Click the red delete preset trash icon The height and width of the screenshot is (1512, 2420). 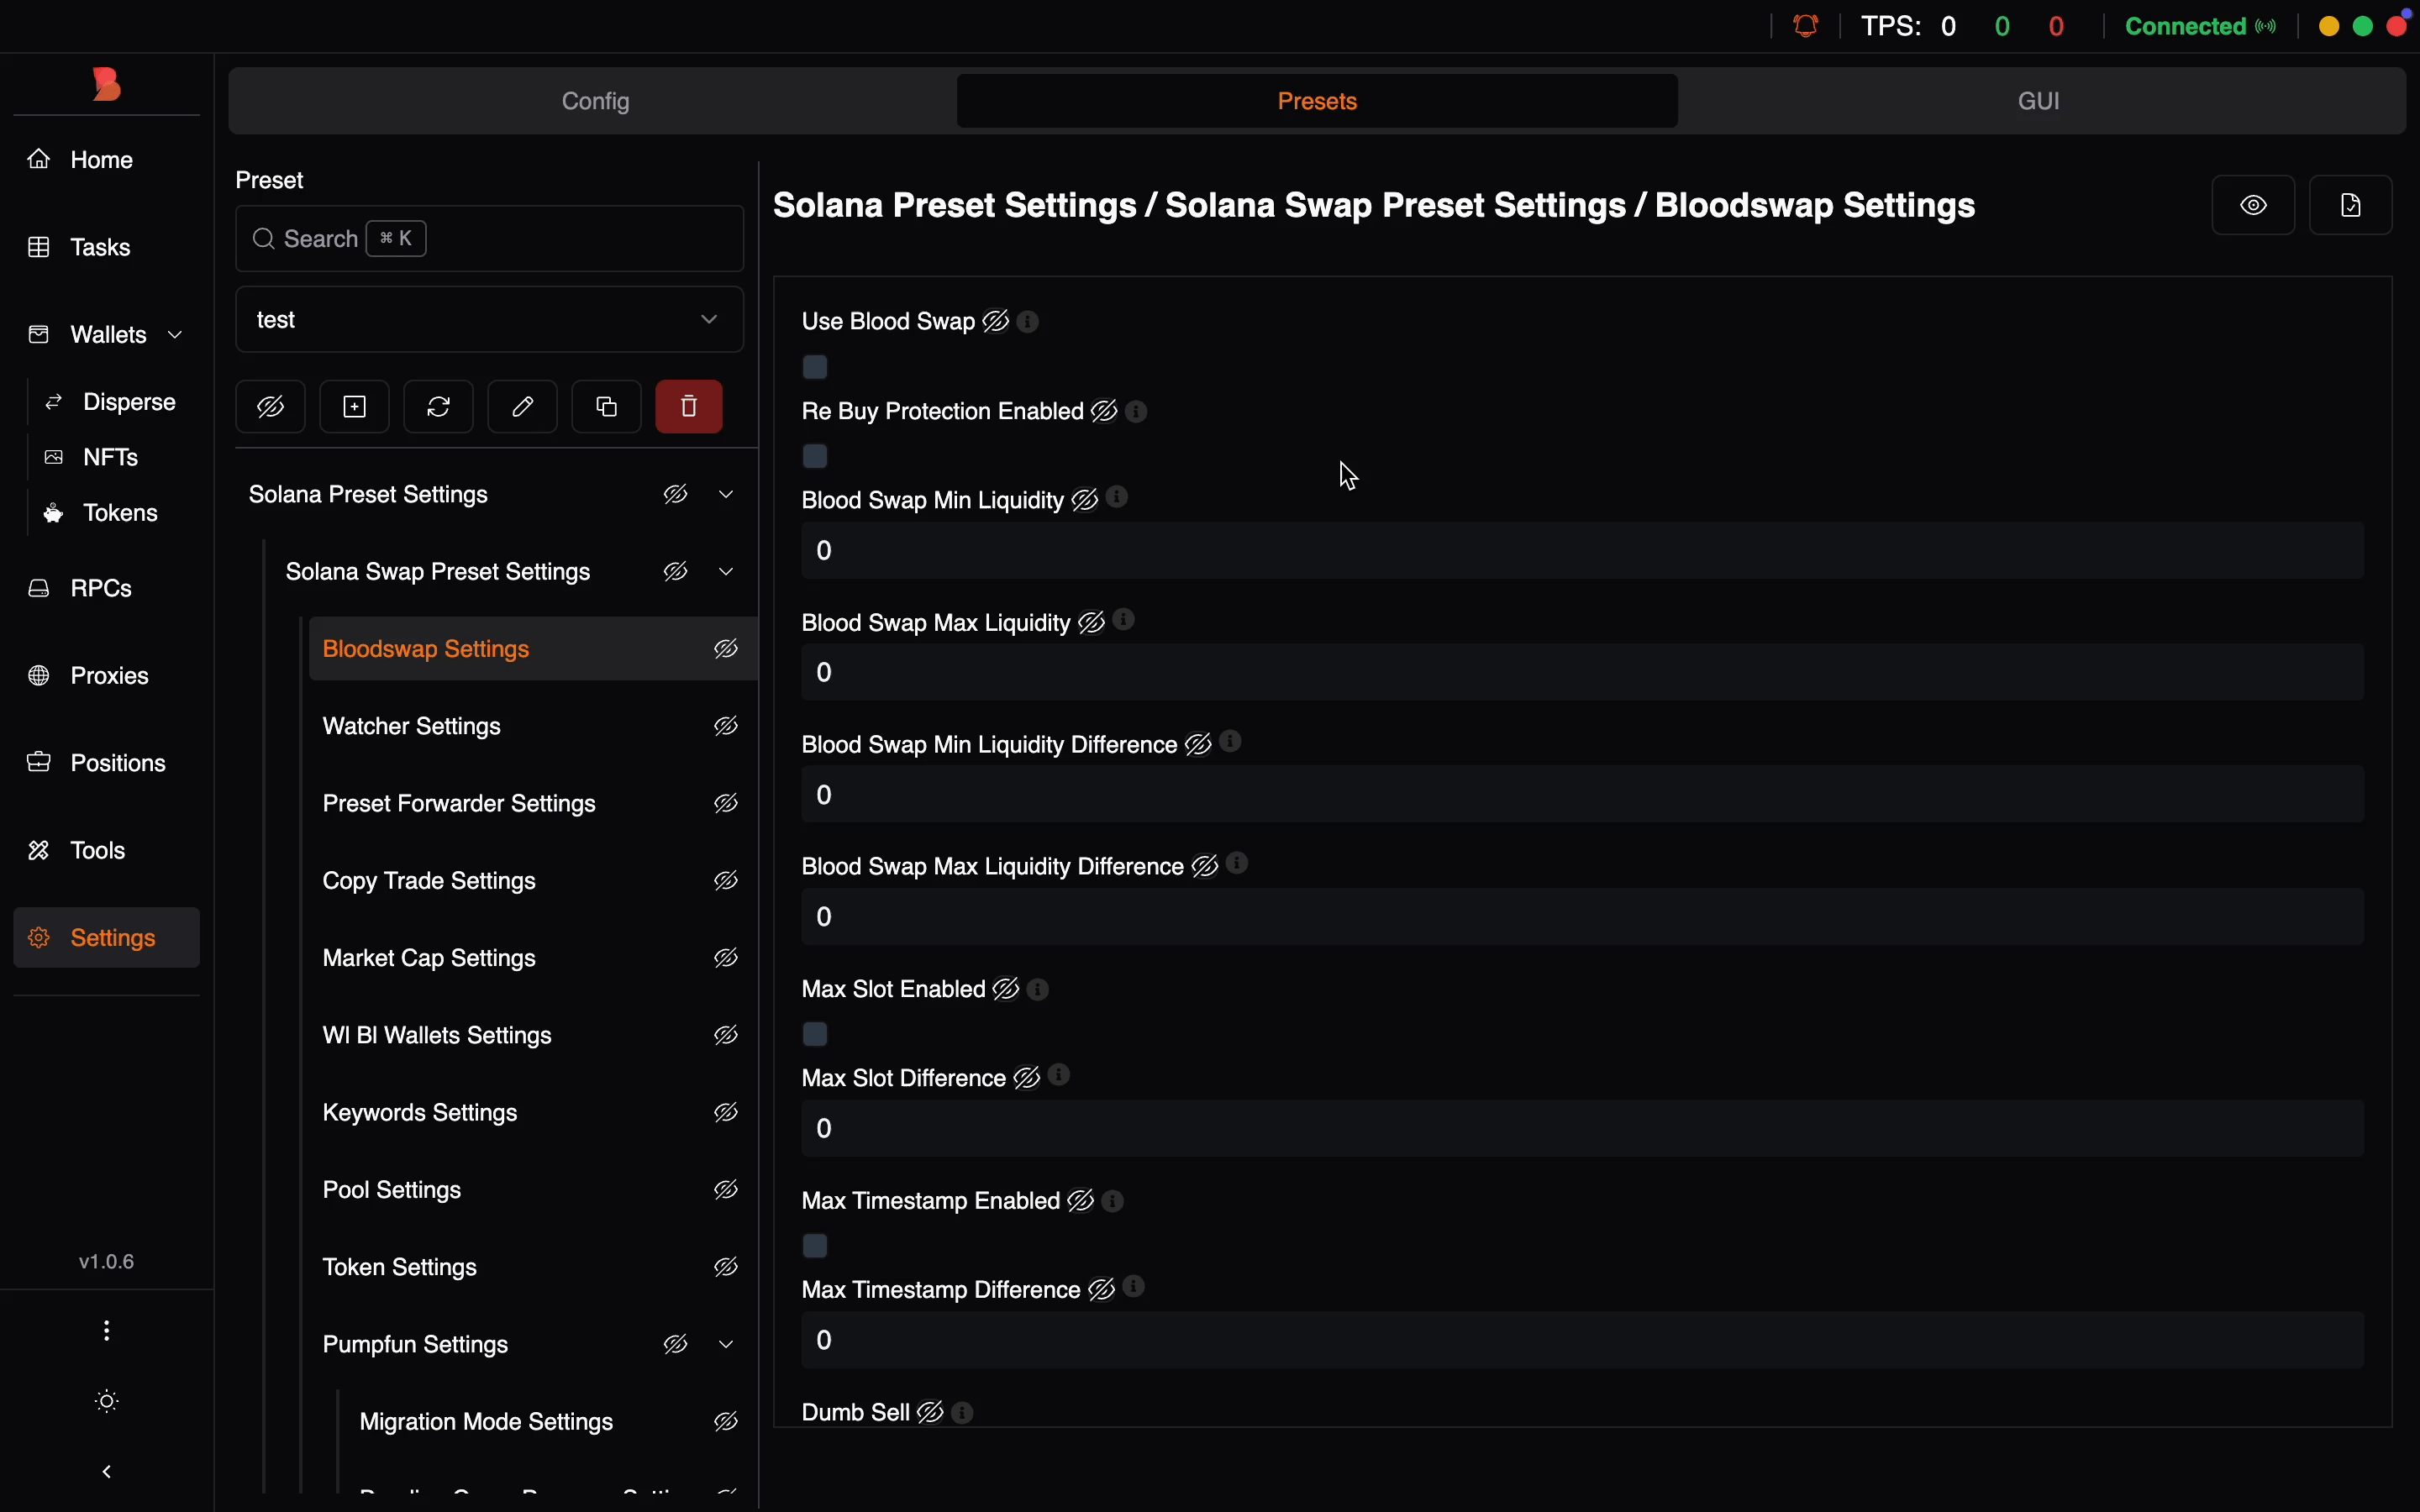point(689,406)
